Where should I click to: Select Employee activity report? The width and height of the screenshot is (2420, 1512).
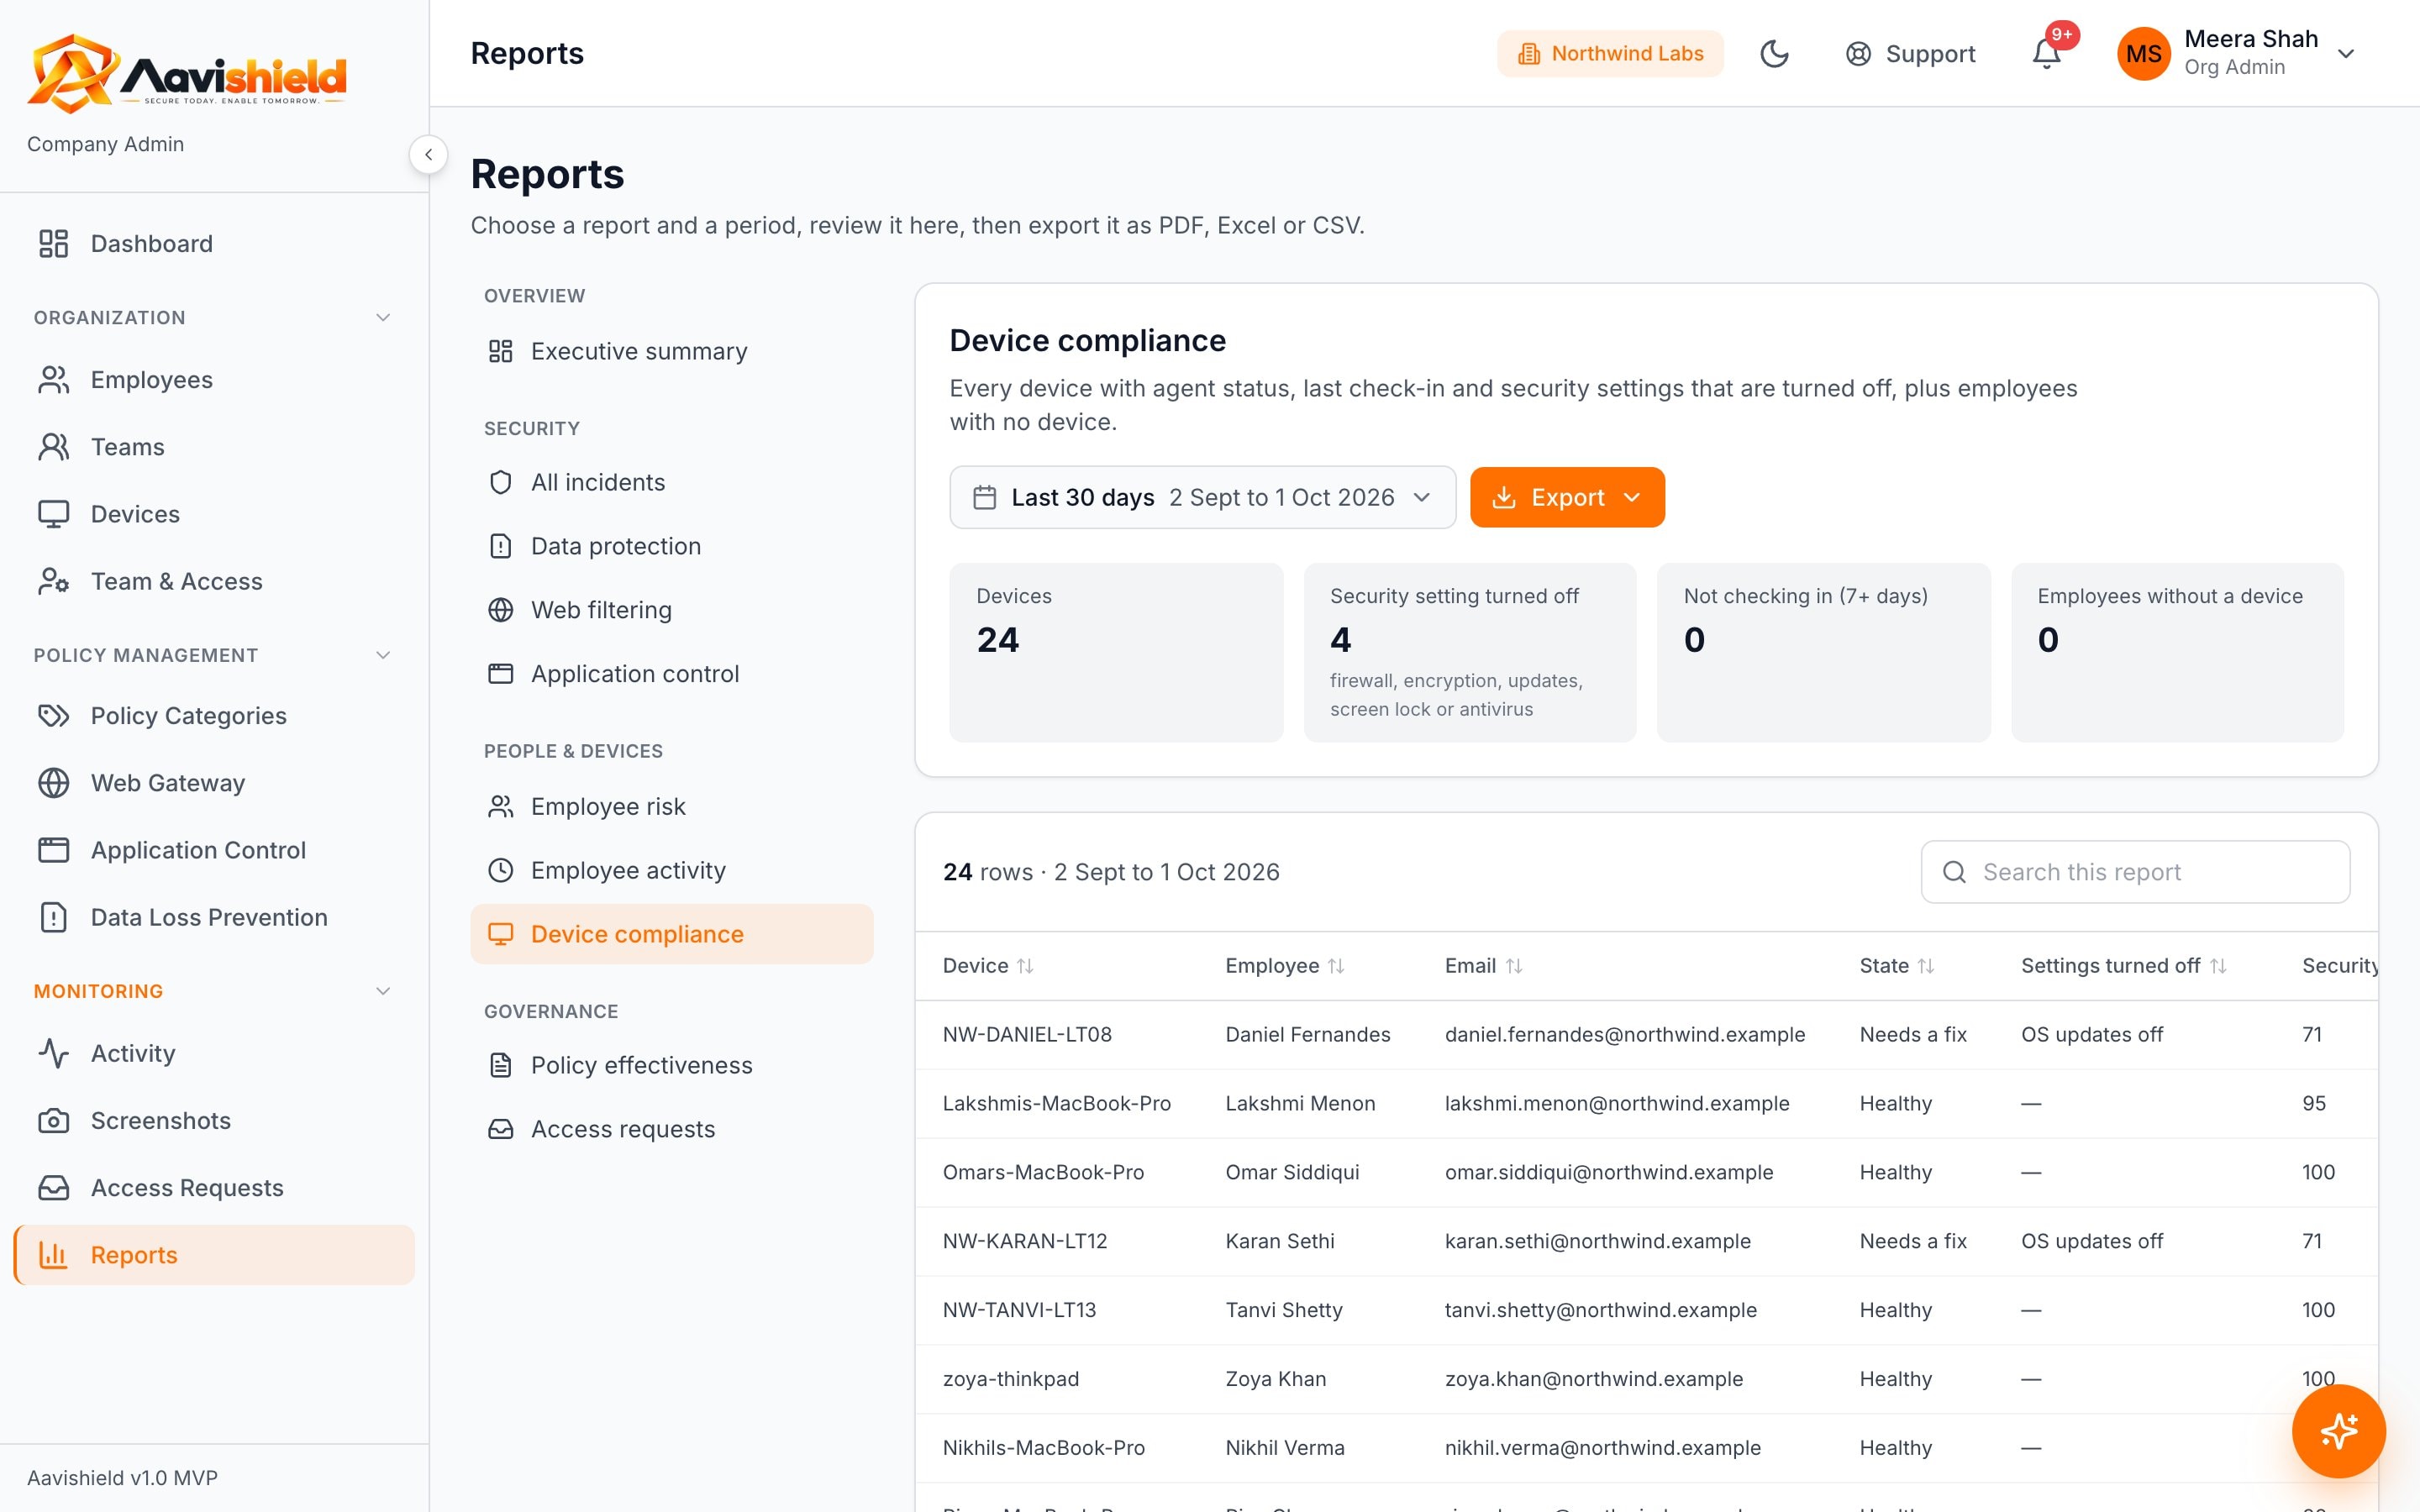[671, 870]
